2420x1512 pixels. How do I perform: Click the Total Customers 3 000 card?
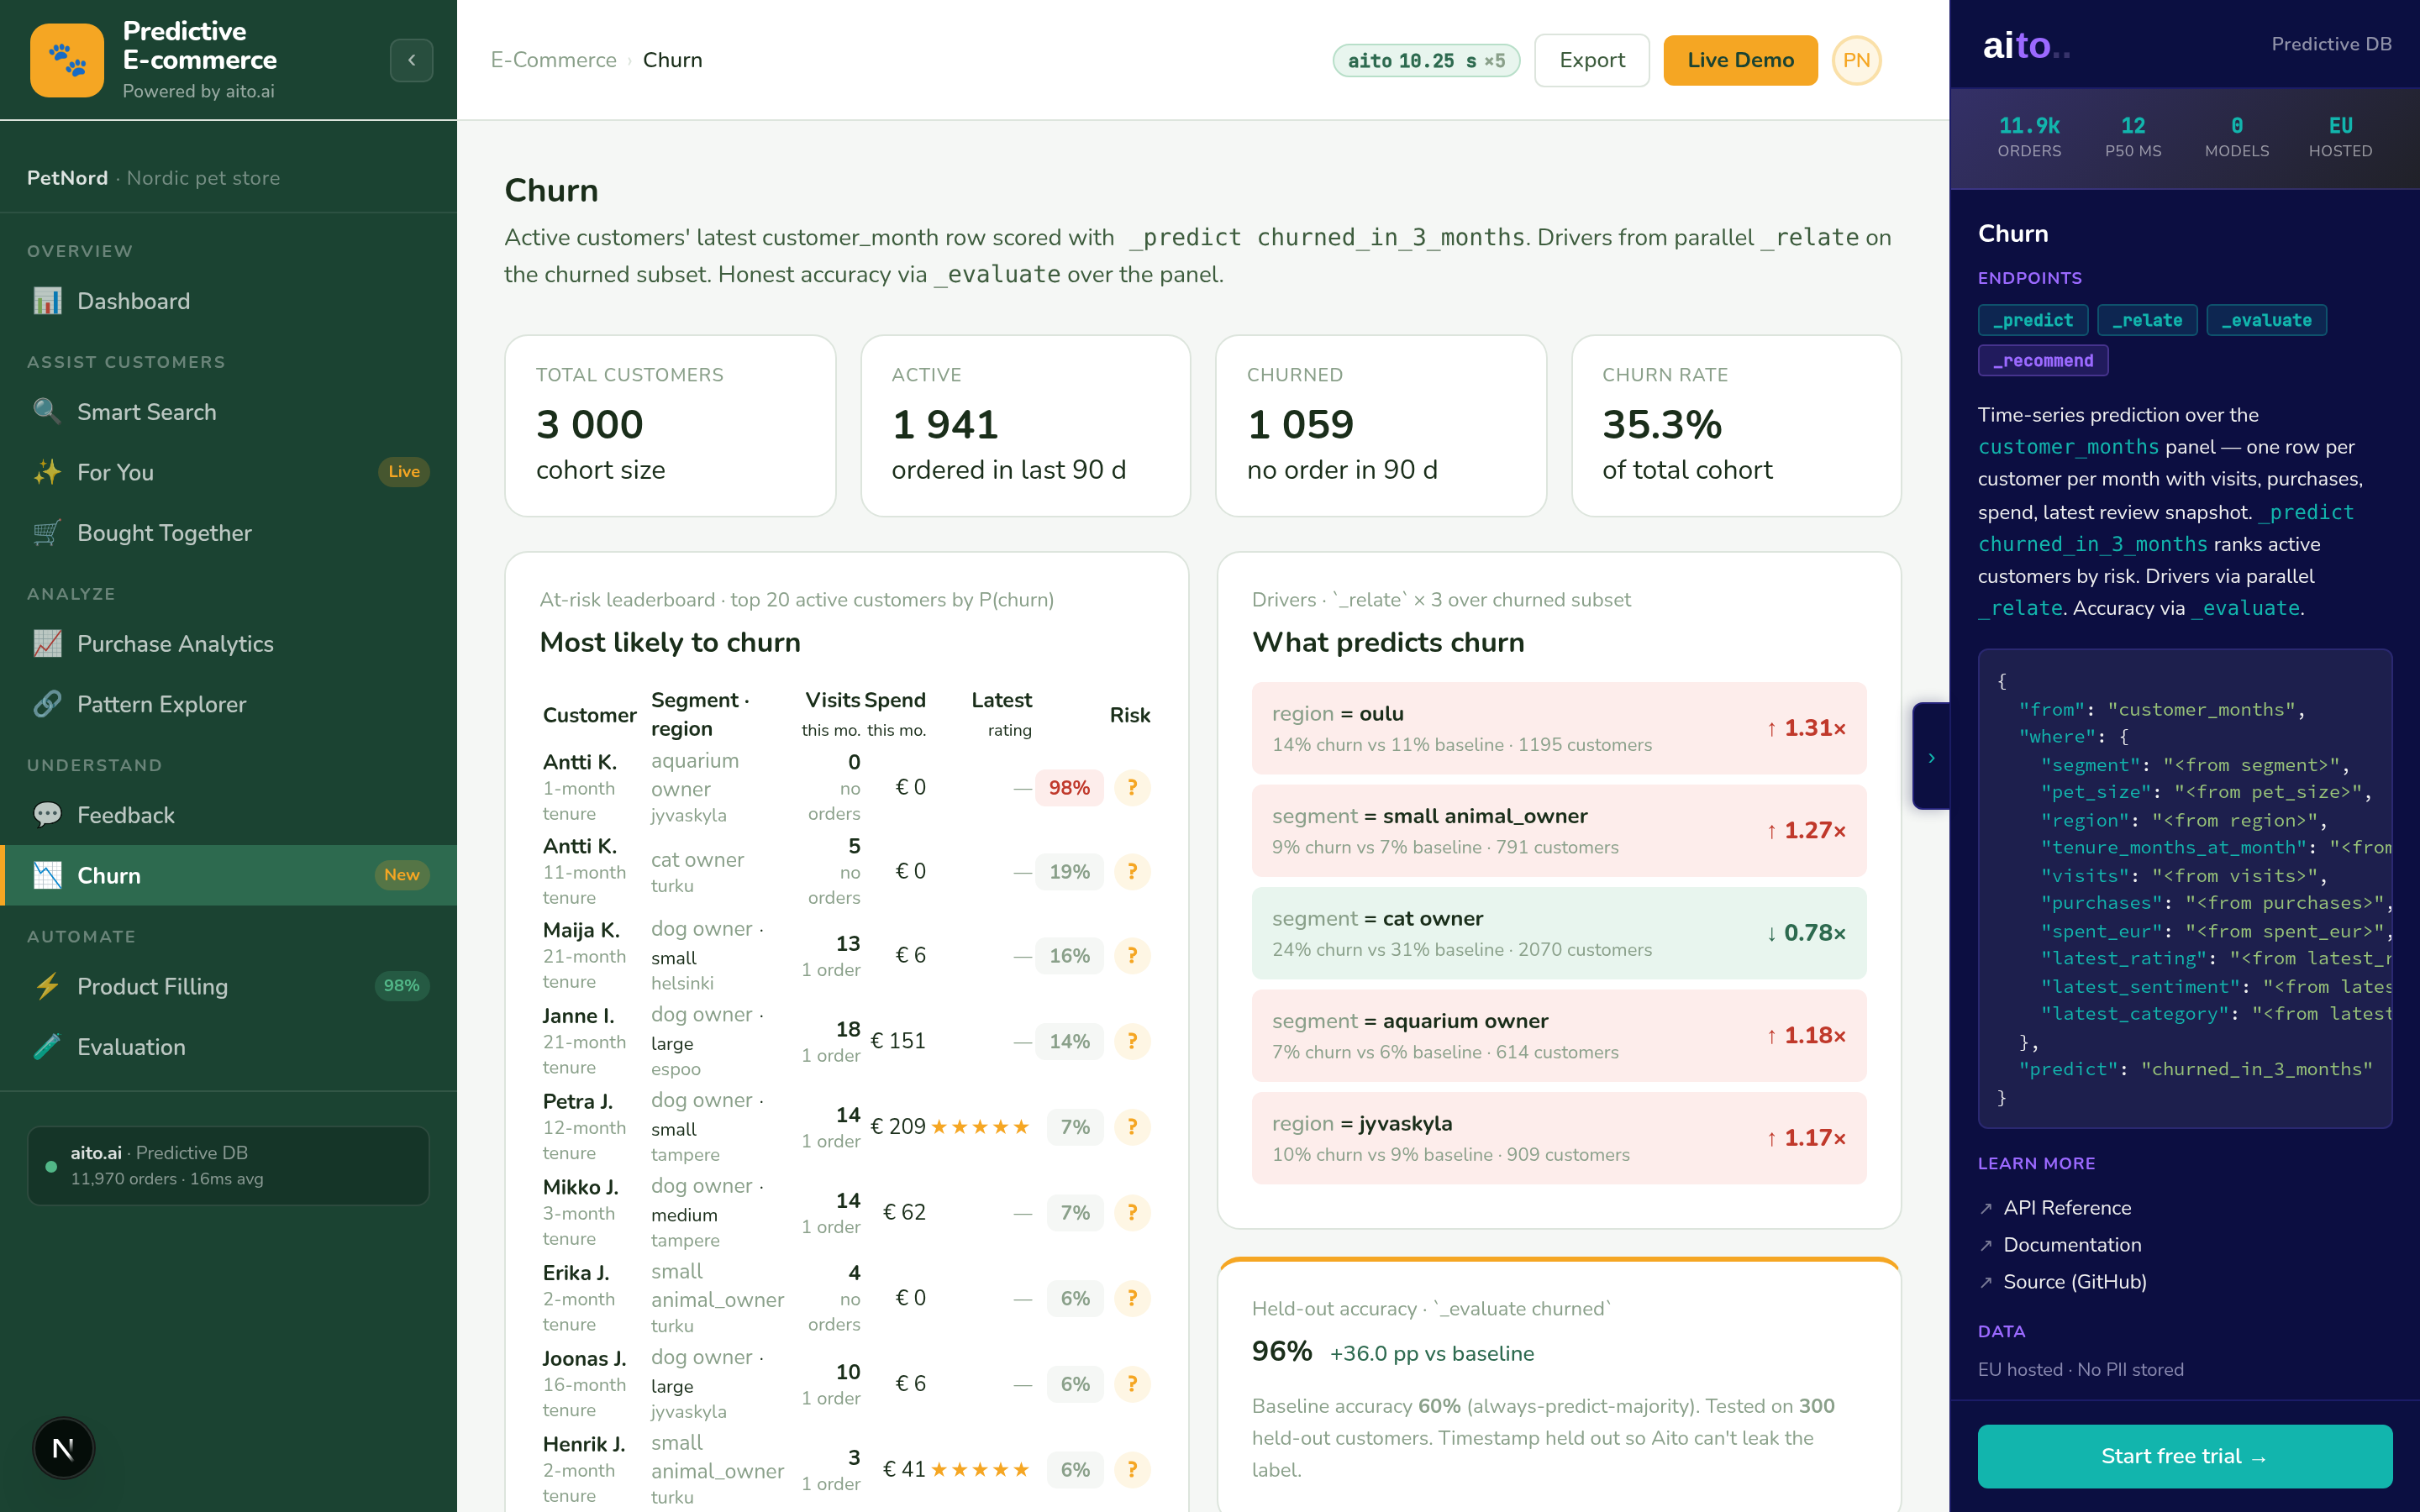click(670, 425)
